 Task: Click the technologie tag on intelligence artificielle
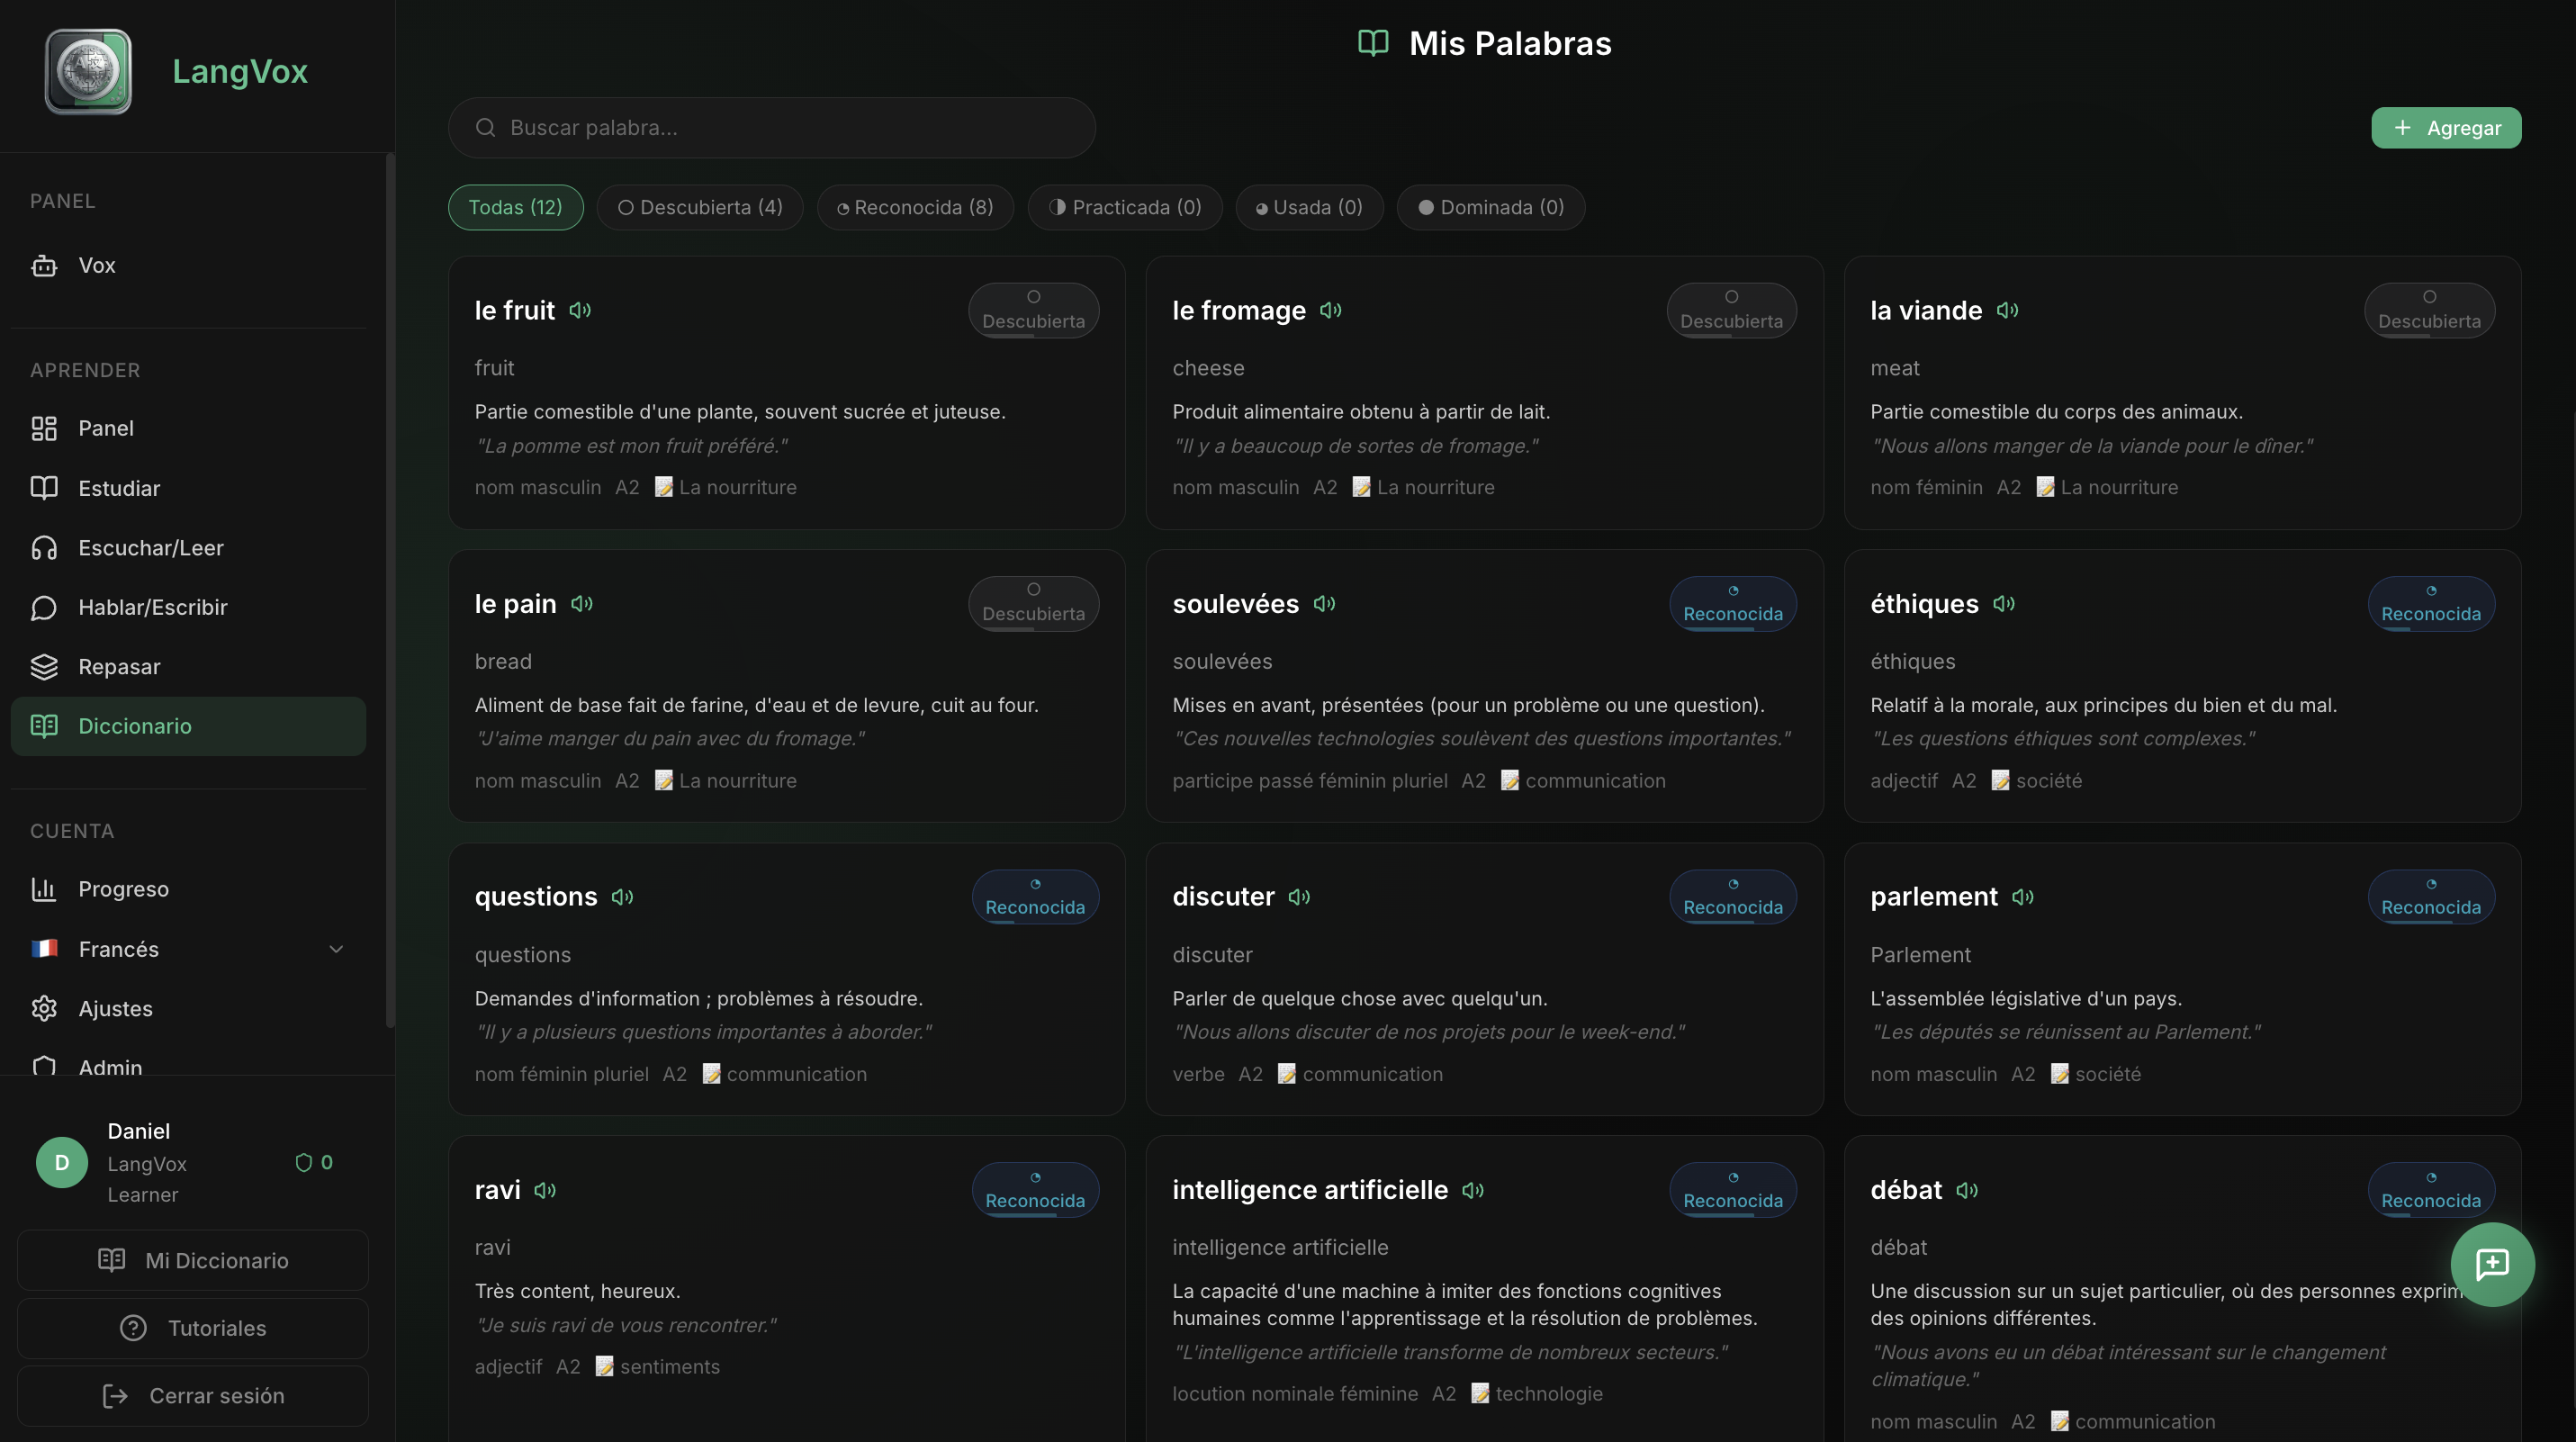(x=1537, y=1393)
